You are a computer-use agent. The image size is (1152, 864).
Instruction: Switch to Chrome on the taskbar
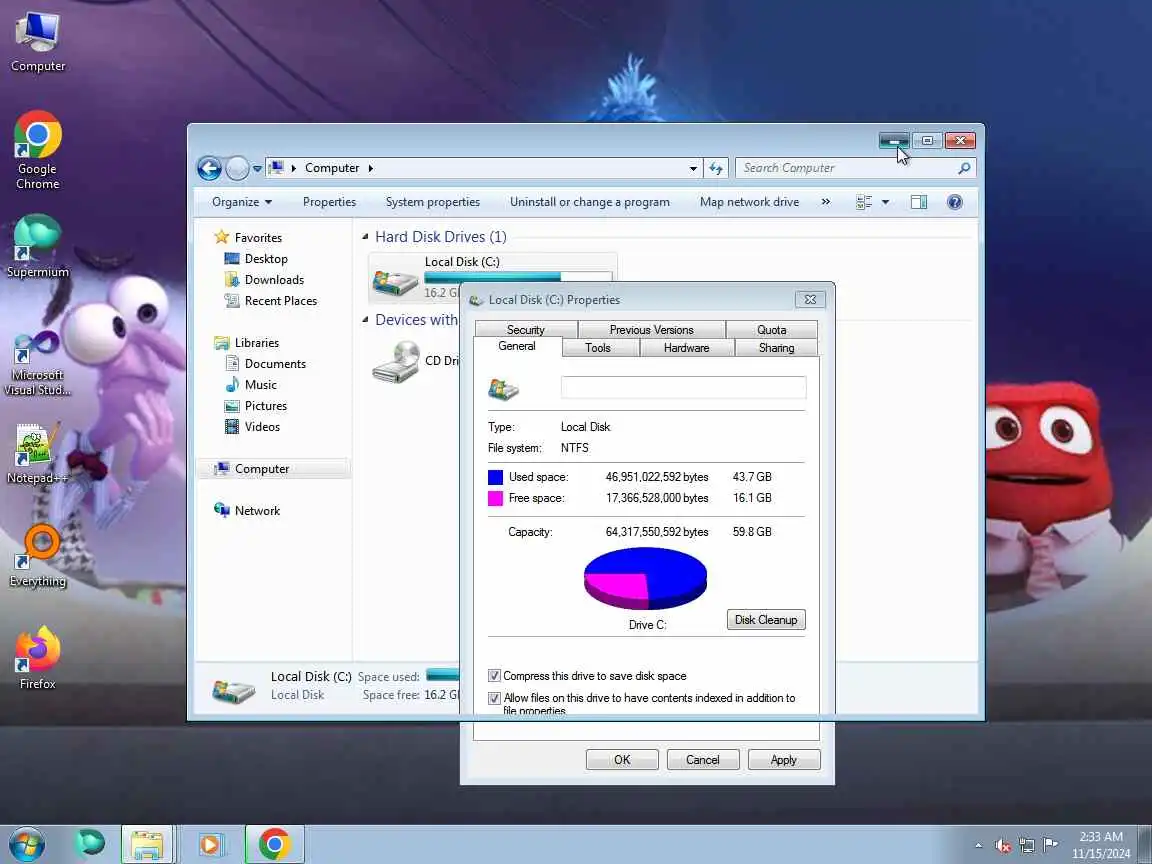click(x=274, y=844)
